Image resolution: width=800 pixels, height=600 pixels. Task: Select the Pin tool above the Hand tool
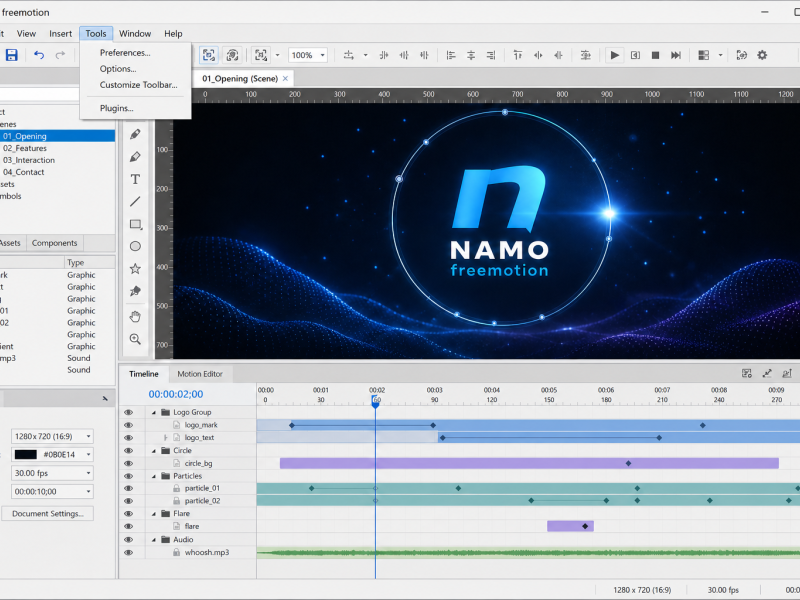[x=135, y=291]
